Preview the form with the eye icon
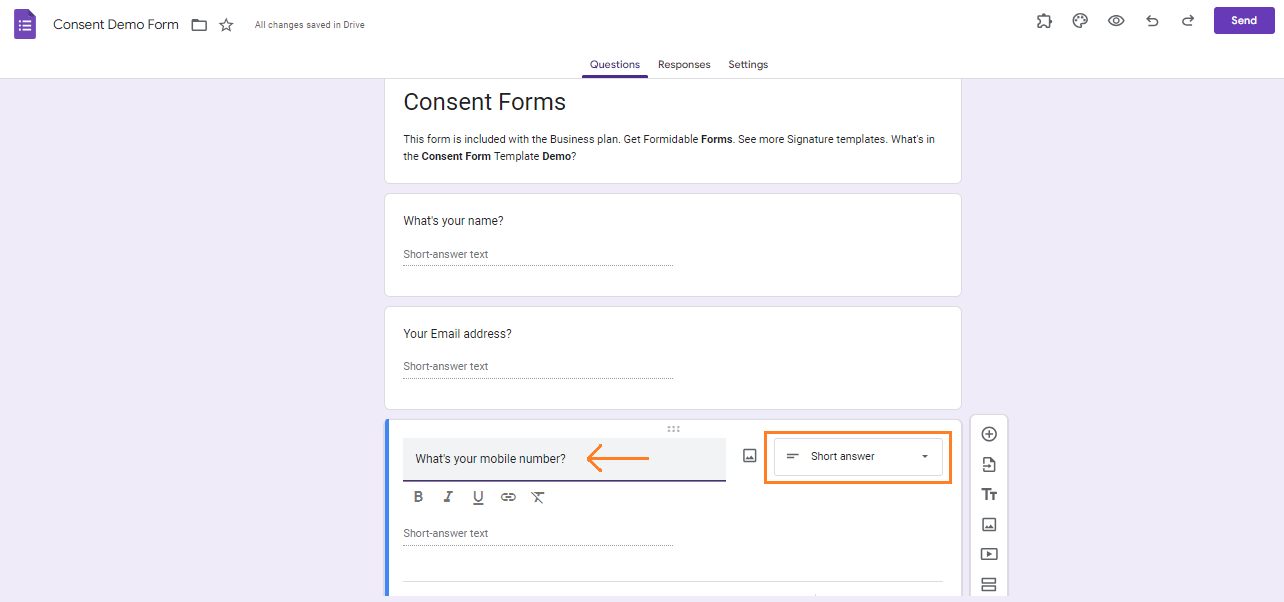 pyautogui.click(x=1116, y=20)
